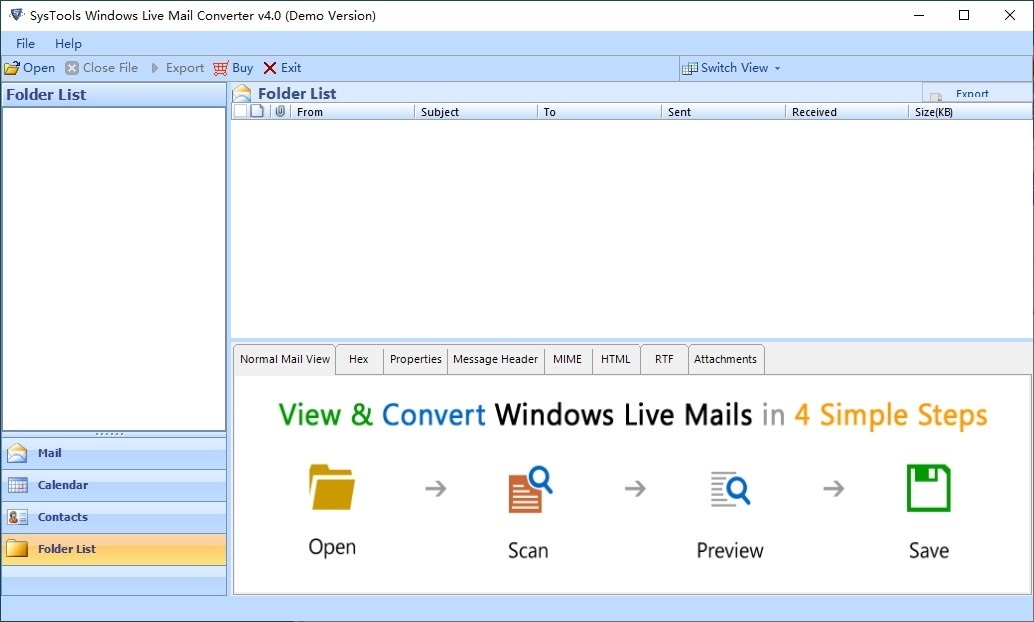Select Mail in the navigation pane
Viewport: 1034px width, 622px height.
[114, 453]
